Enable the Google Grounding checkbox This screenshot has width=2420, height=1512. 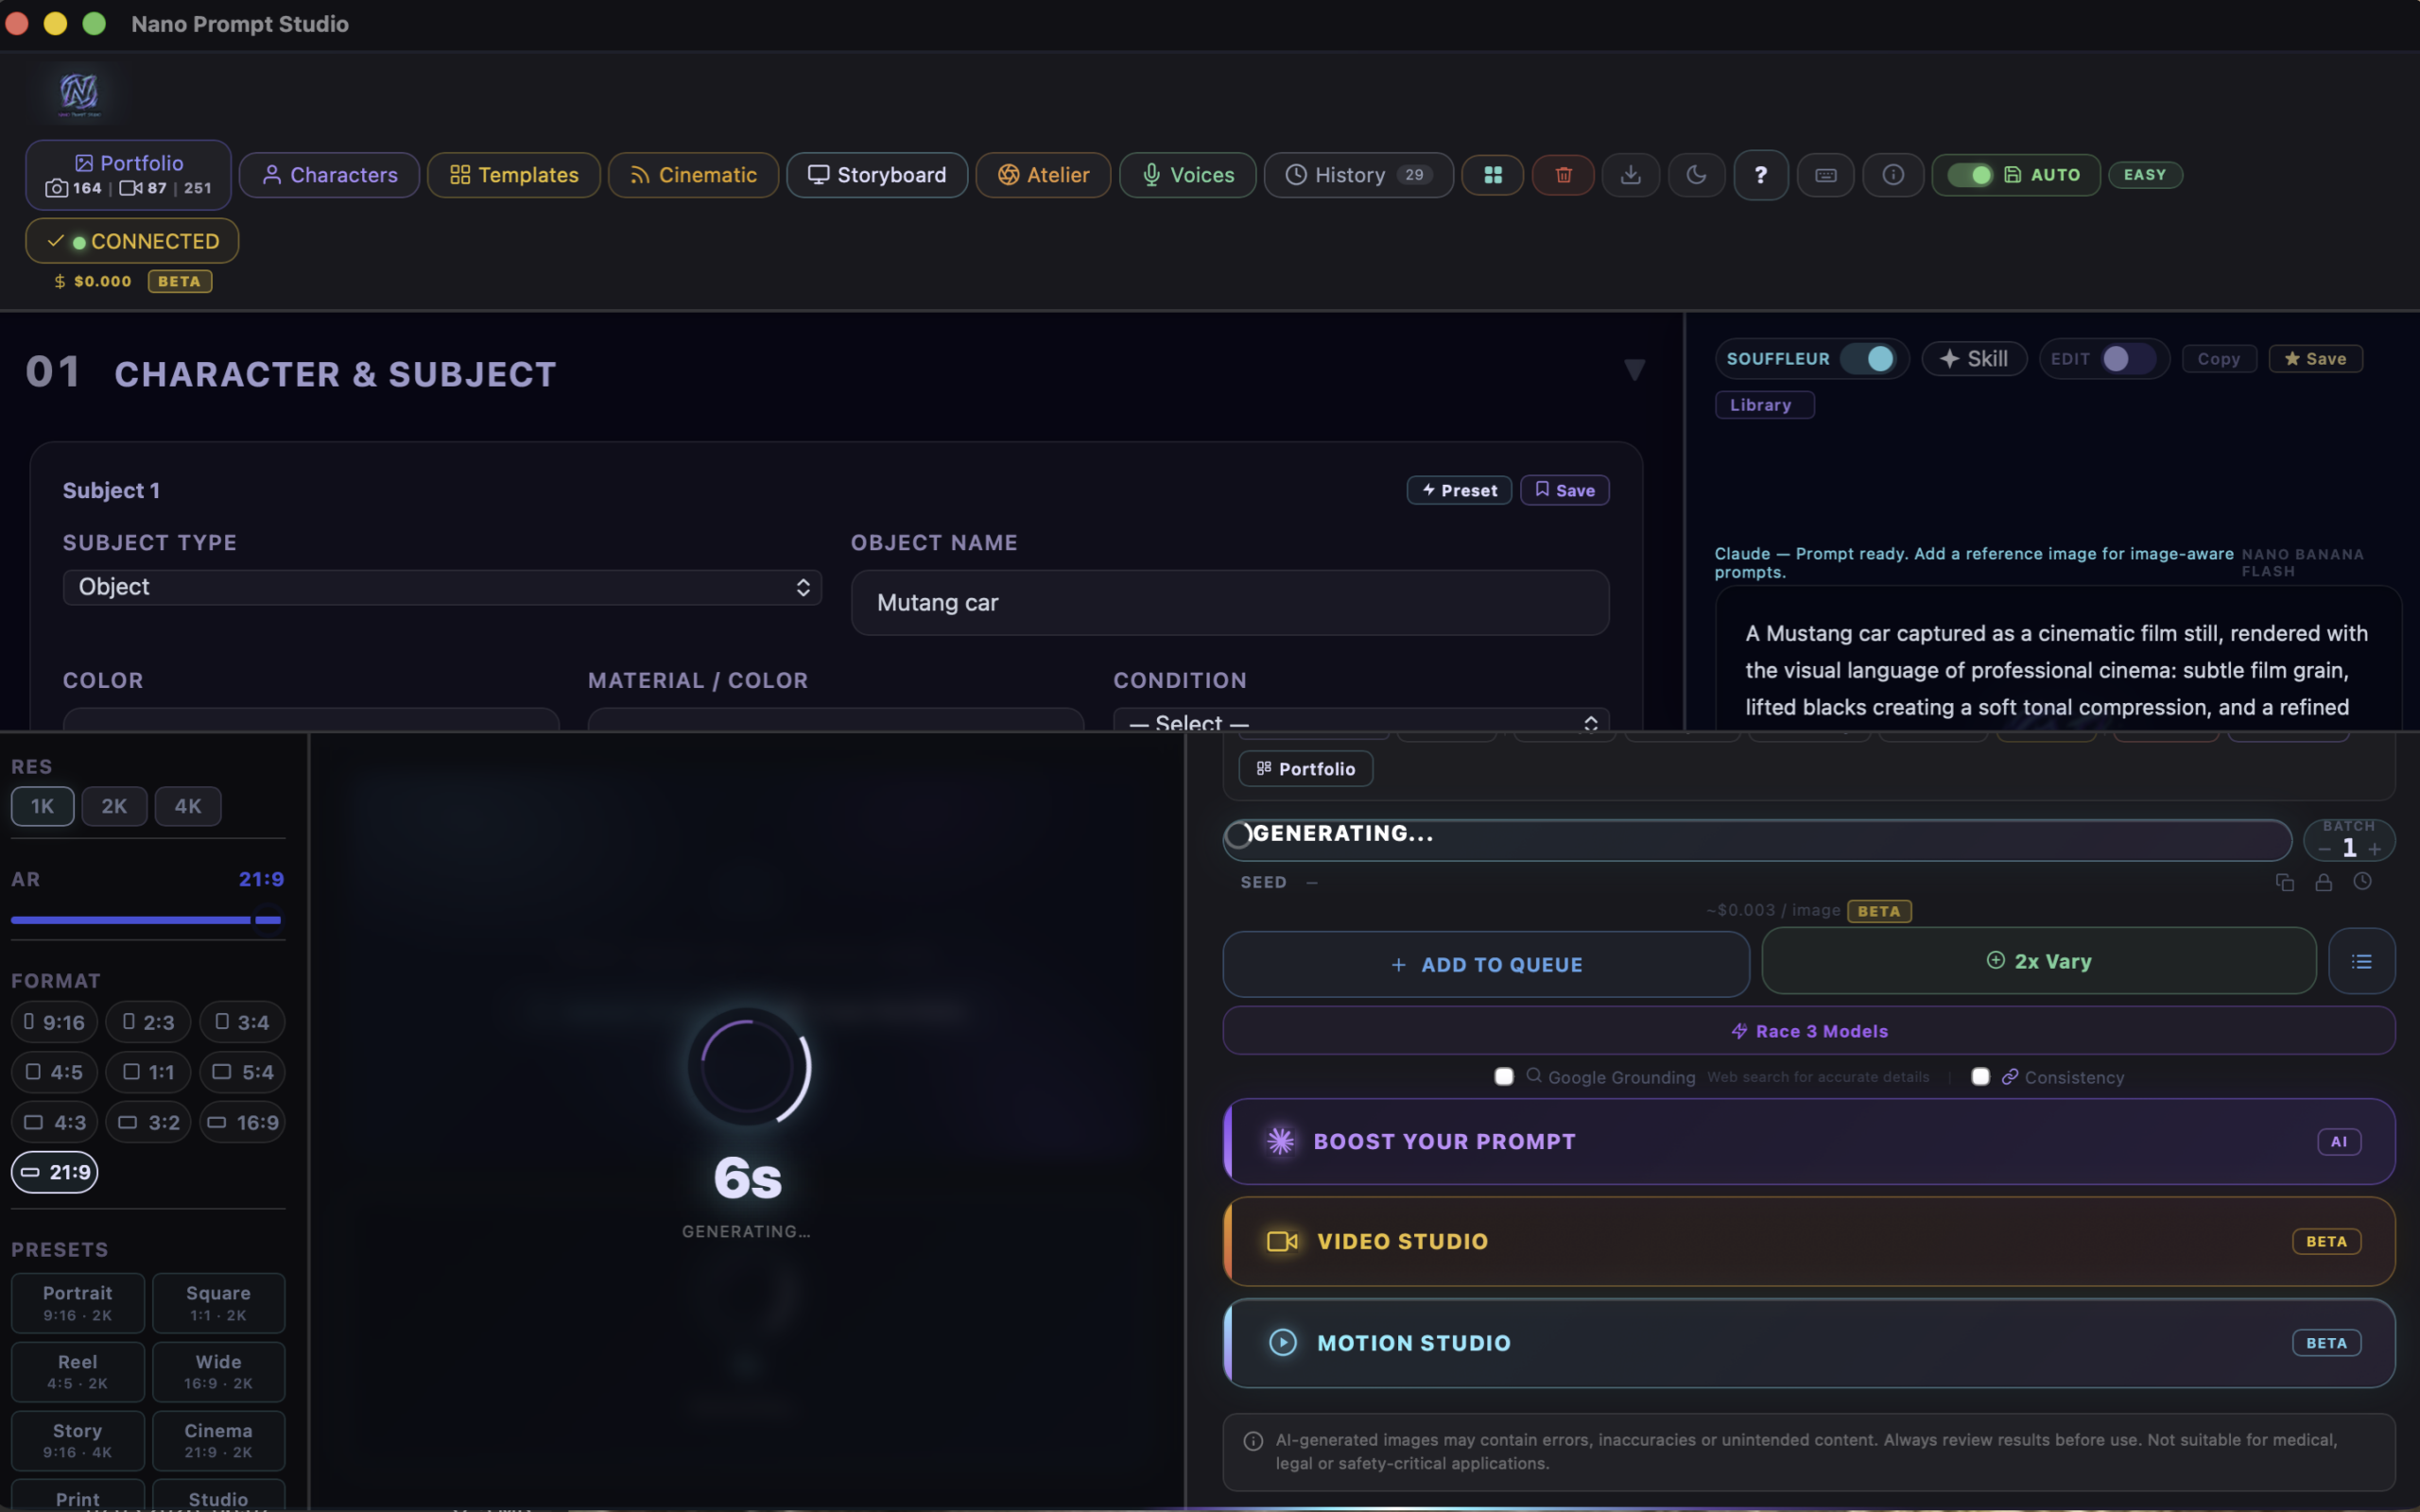point(1503,1077)
